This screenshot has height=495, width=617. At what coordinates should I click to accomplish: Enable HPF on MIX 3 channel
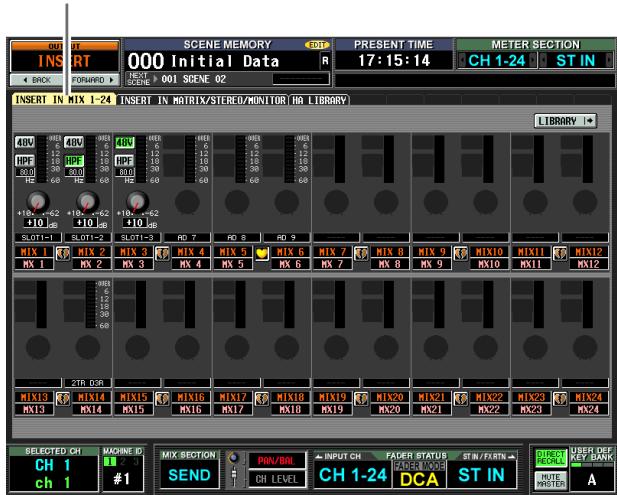tap(124, 161)
